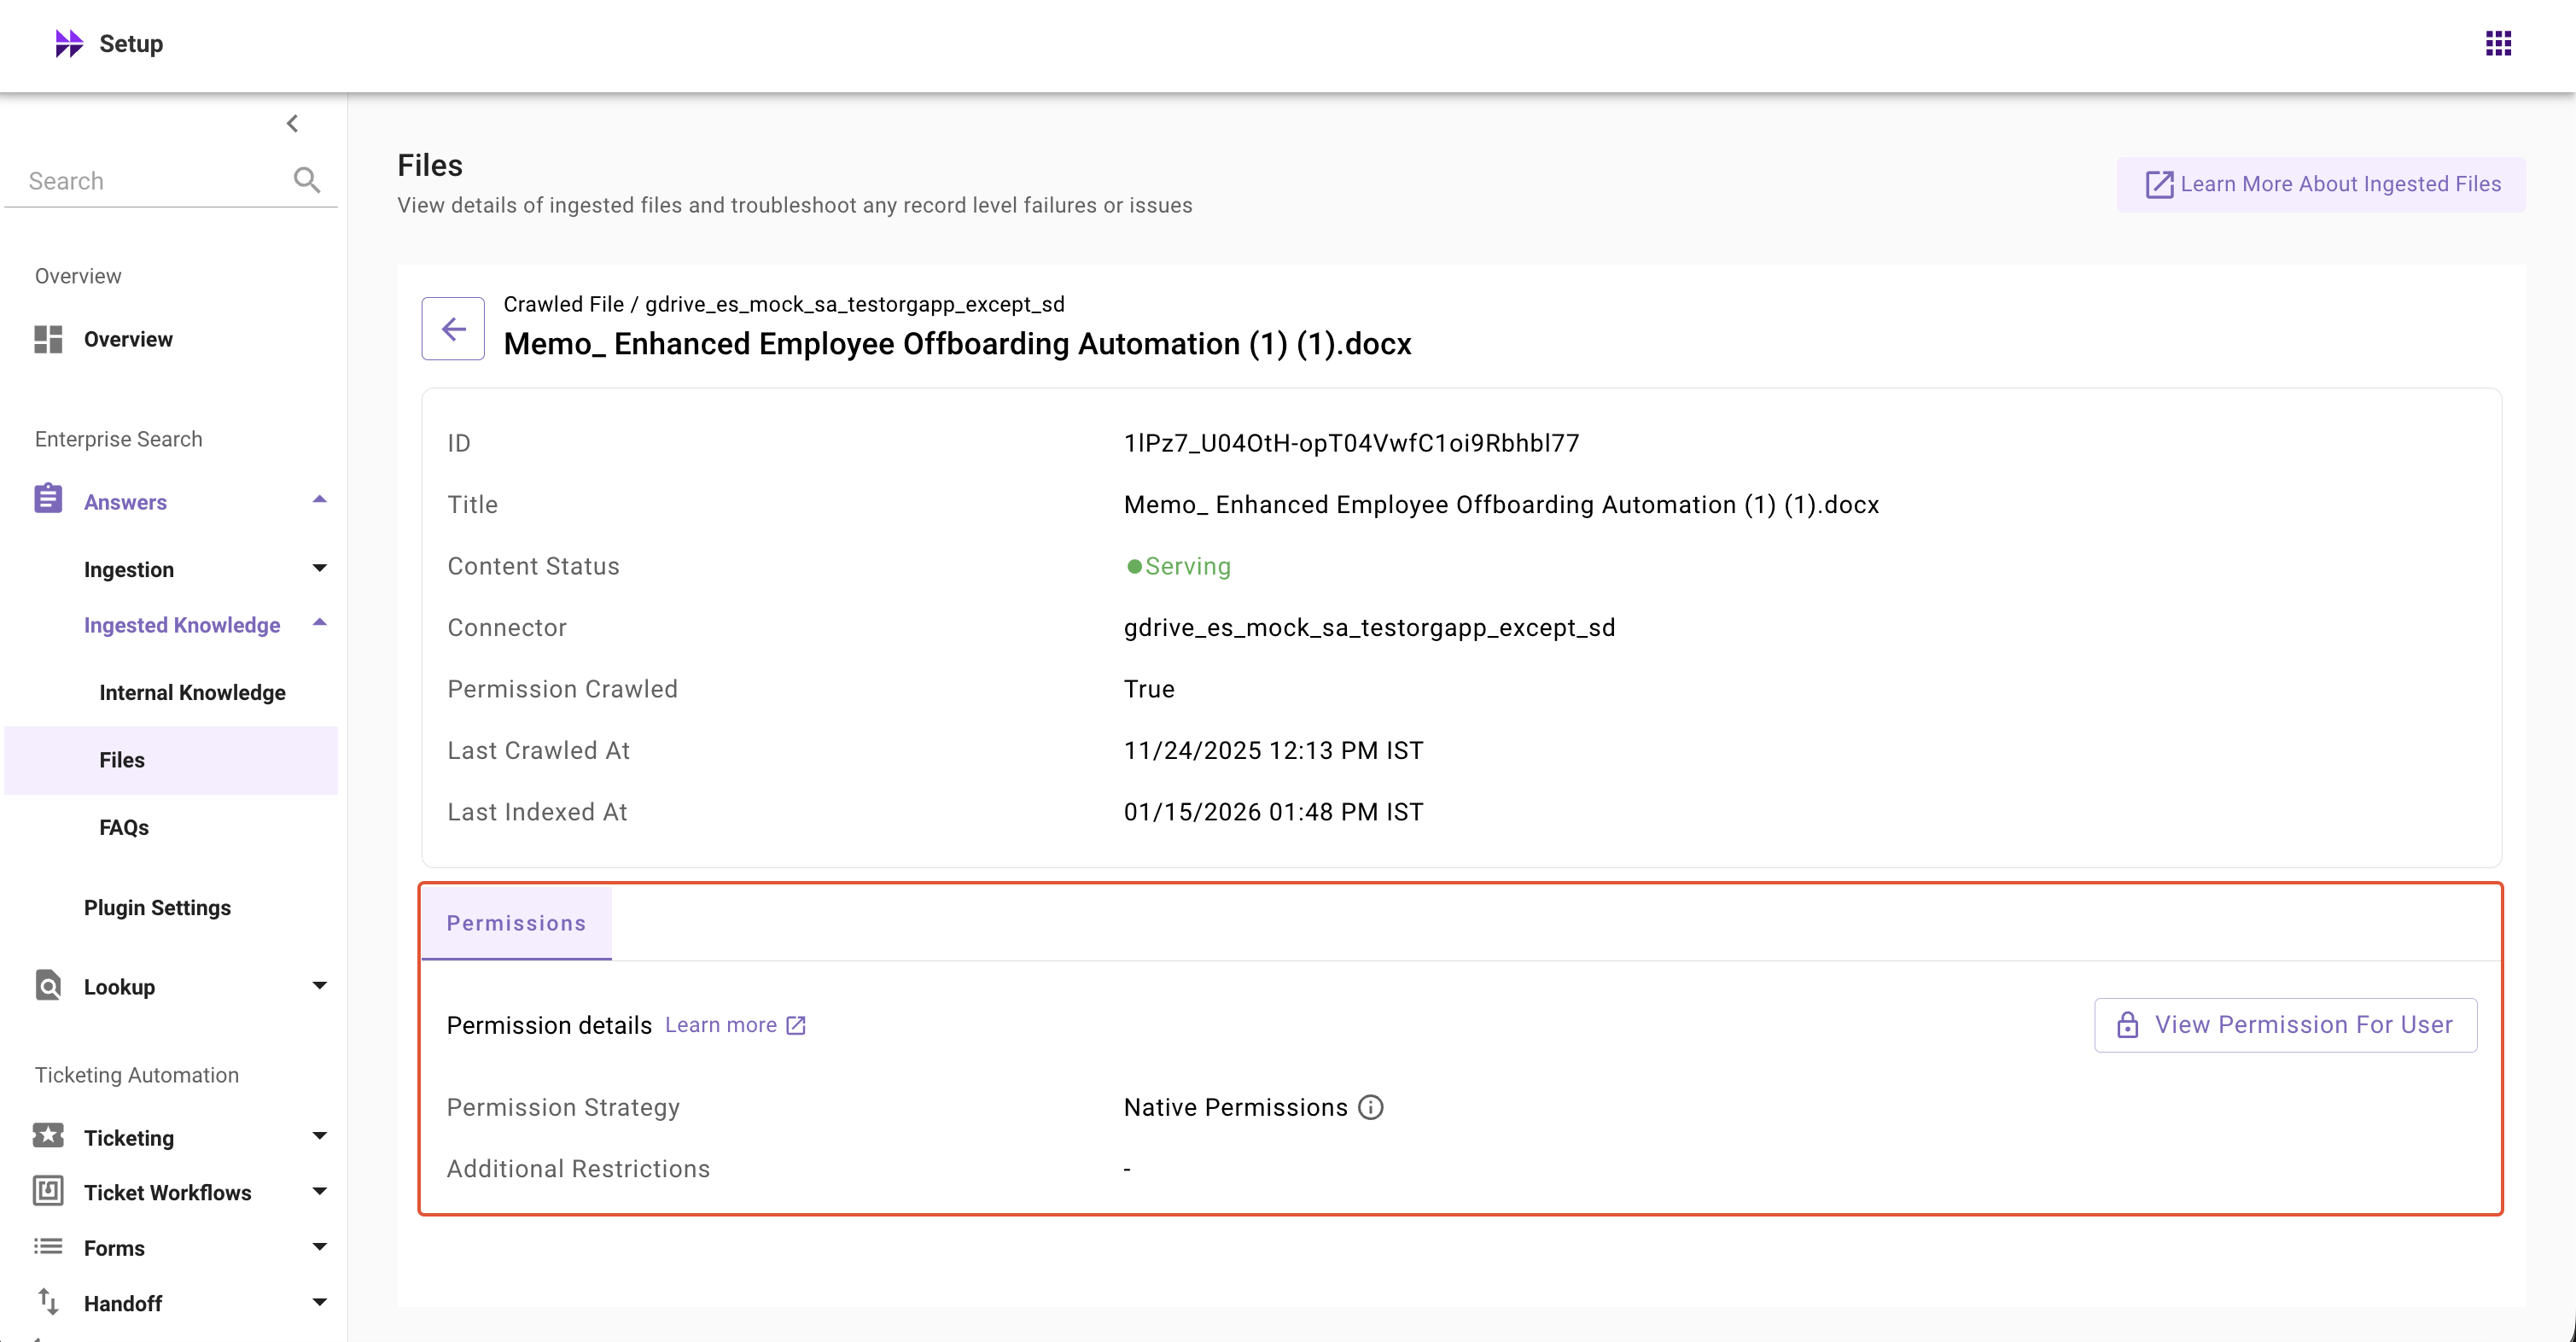Image resolution: width=2576 pixels, height=1342 pixels.
Task: Open Internal Knowledge in the sidebar
Action: click(192, 692)
